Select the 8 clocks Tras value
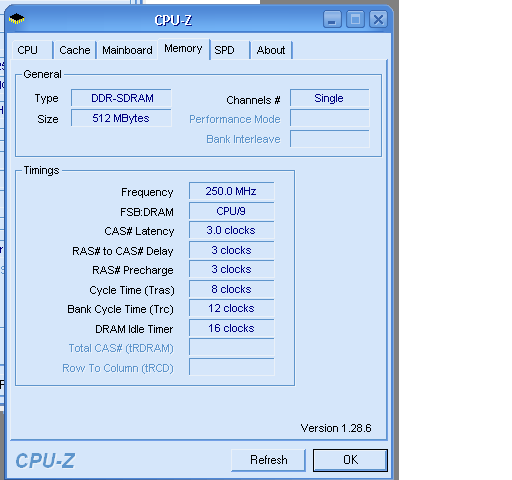Viewport: 512px width, 480px height. (232, 289)
